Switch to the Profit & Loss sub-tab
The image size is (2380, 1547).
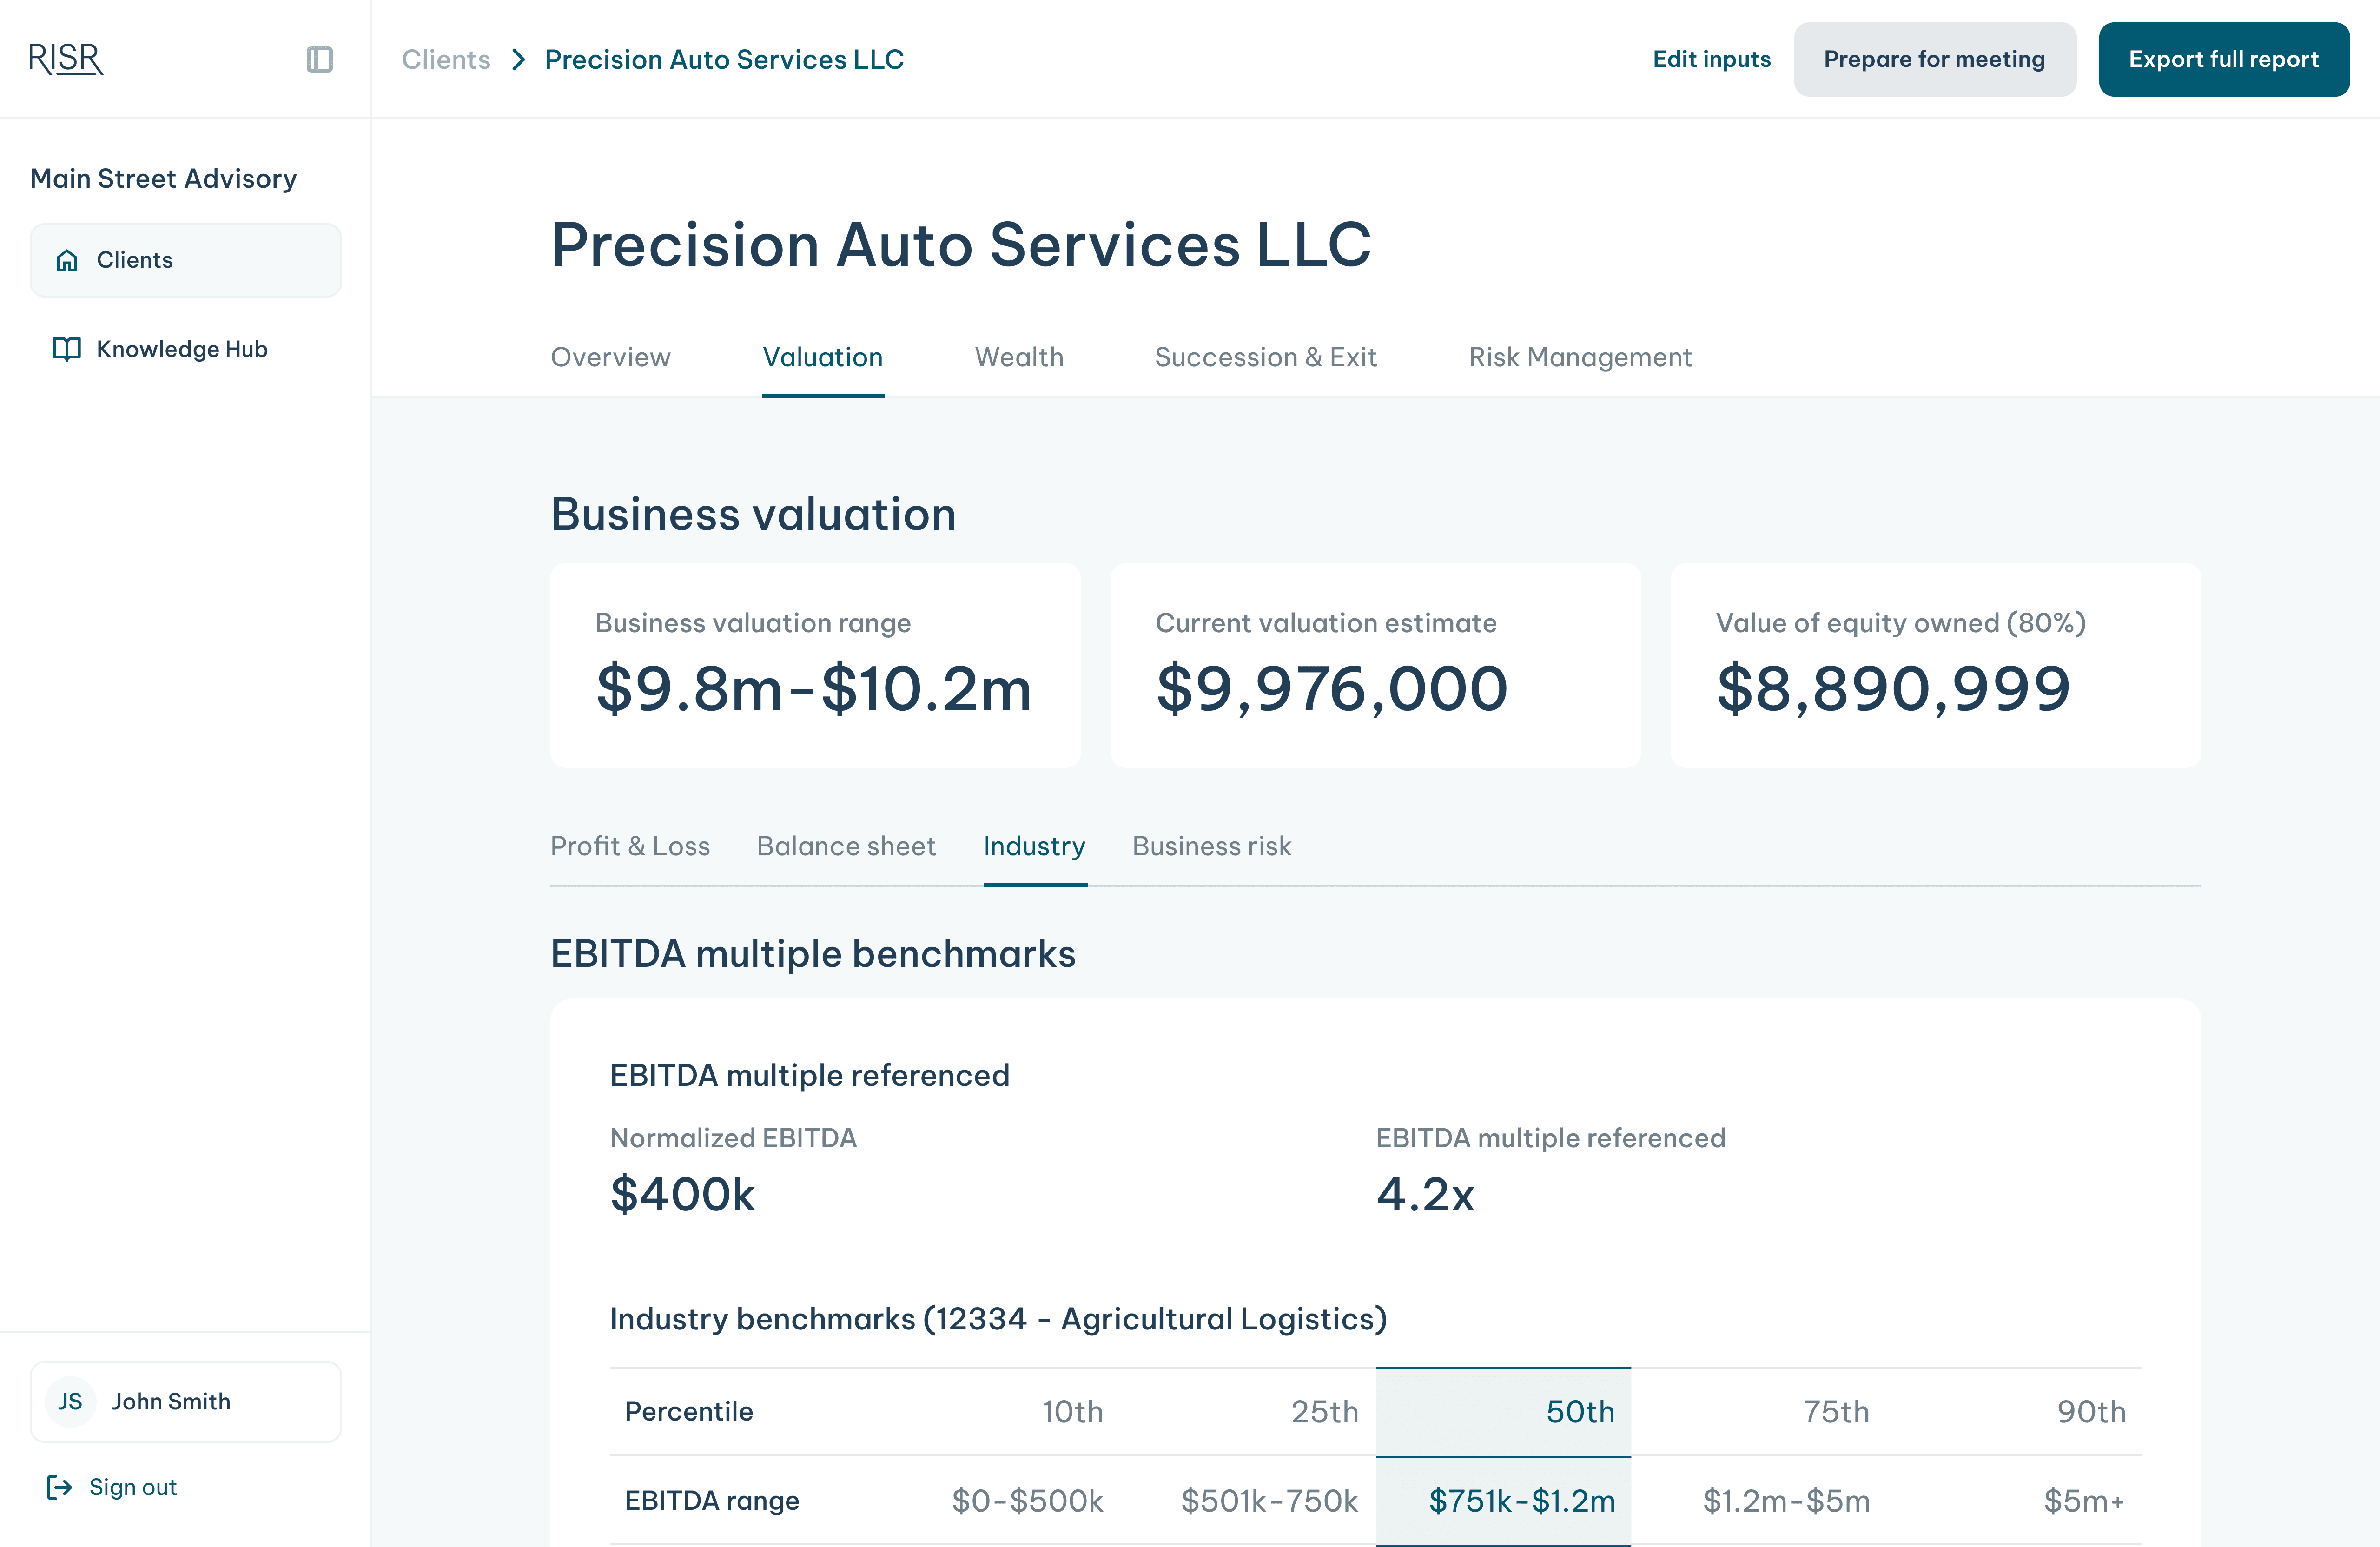point(630,846)
